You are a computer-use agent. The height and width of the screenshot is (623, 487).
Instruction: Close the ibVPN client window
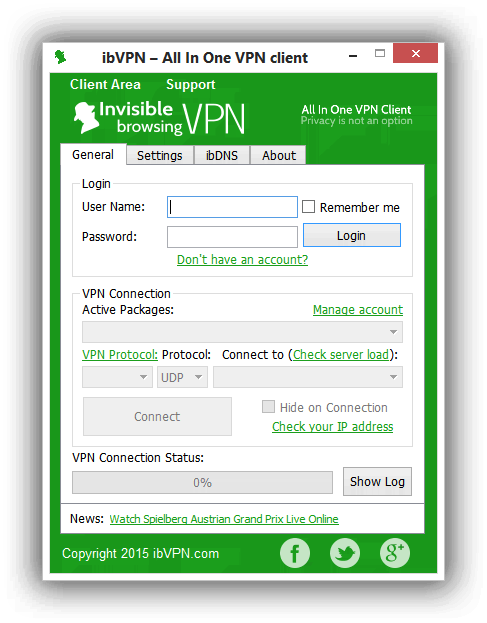click(x=415, y=53)
